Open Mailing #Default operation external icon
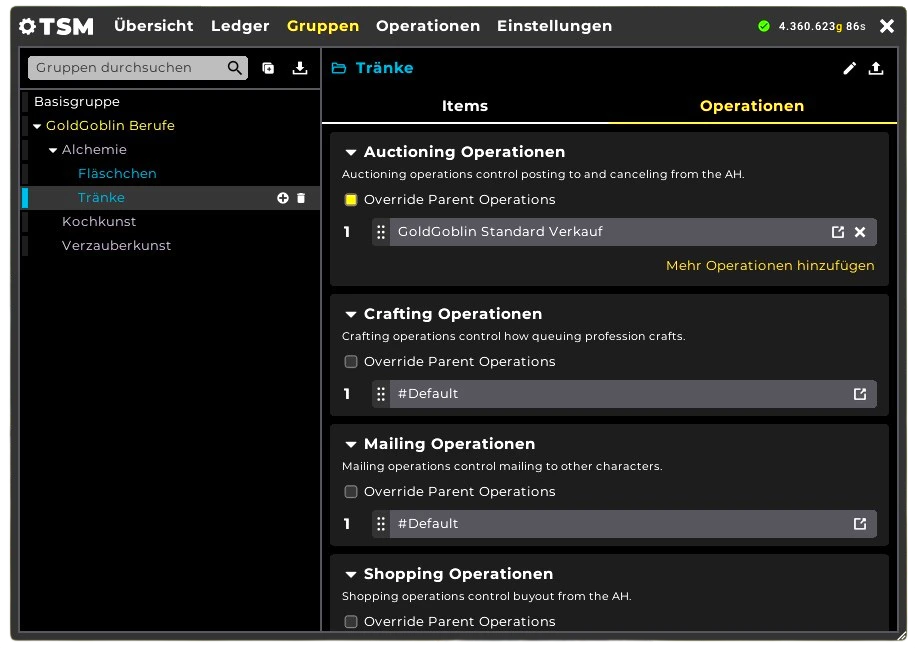915x648 pixels. (860, 524)
